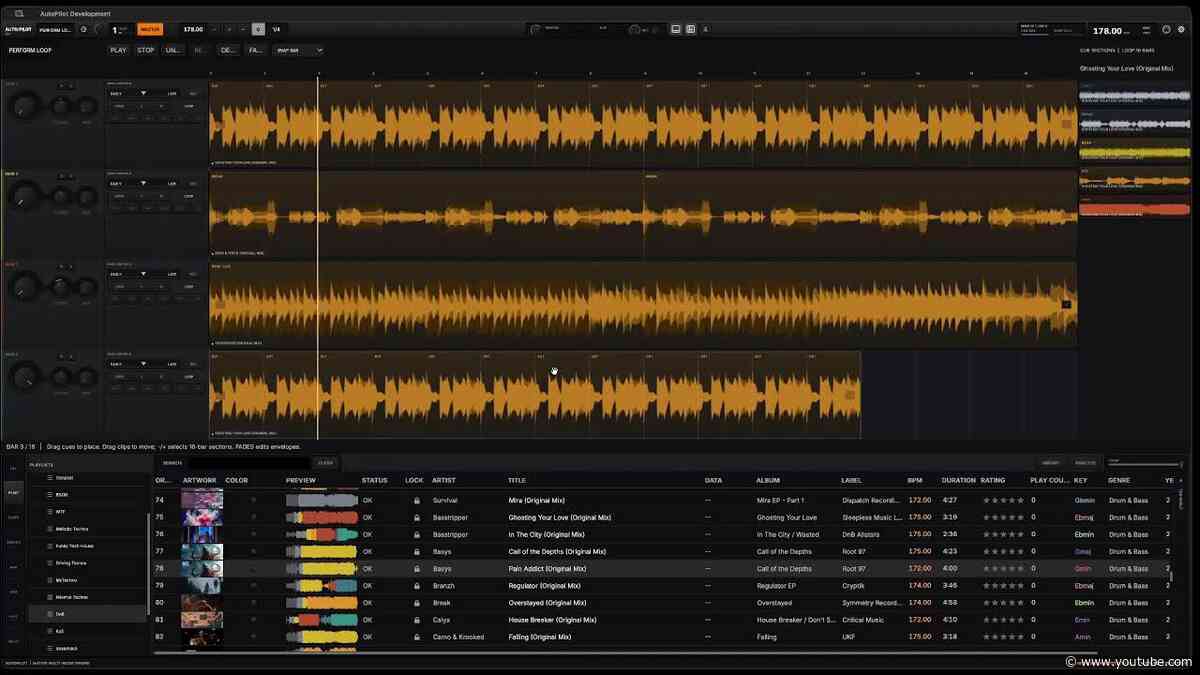Sort the library by the BPM column

pos(915,480)
